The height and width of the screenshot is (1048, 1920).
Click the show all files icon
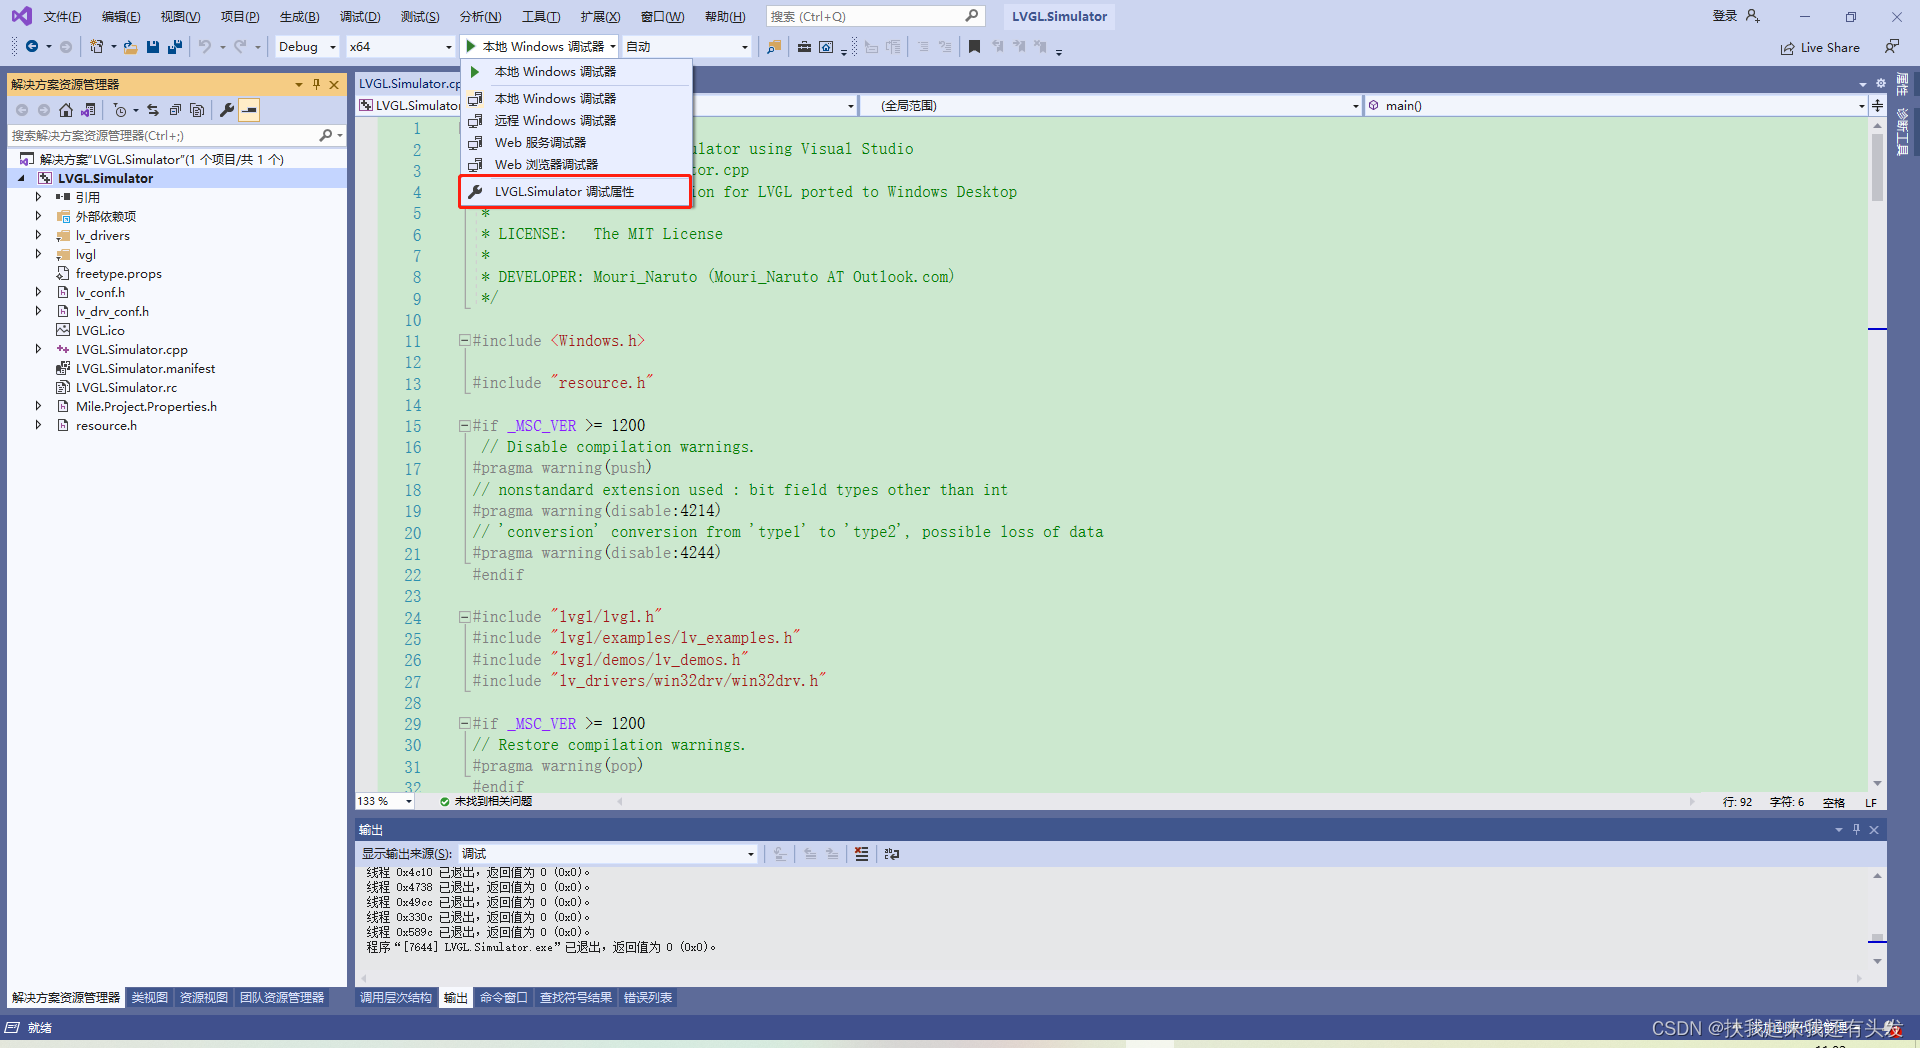point(197,110)
